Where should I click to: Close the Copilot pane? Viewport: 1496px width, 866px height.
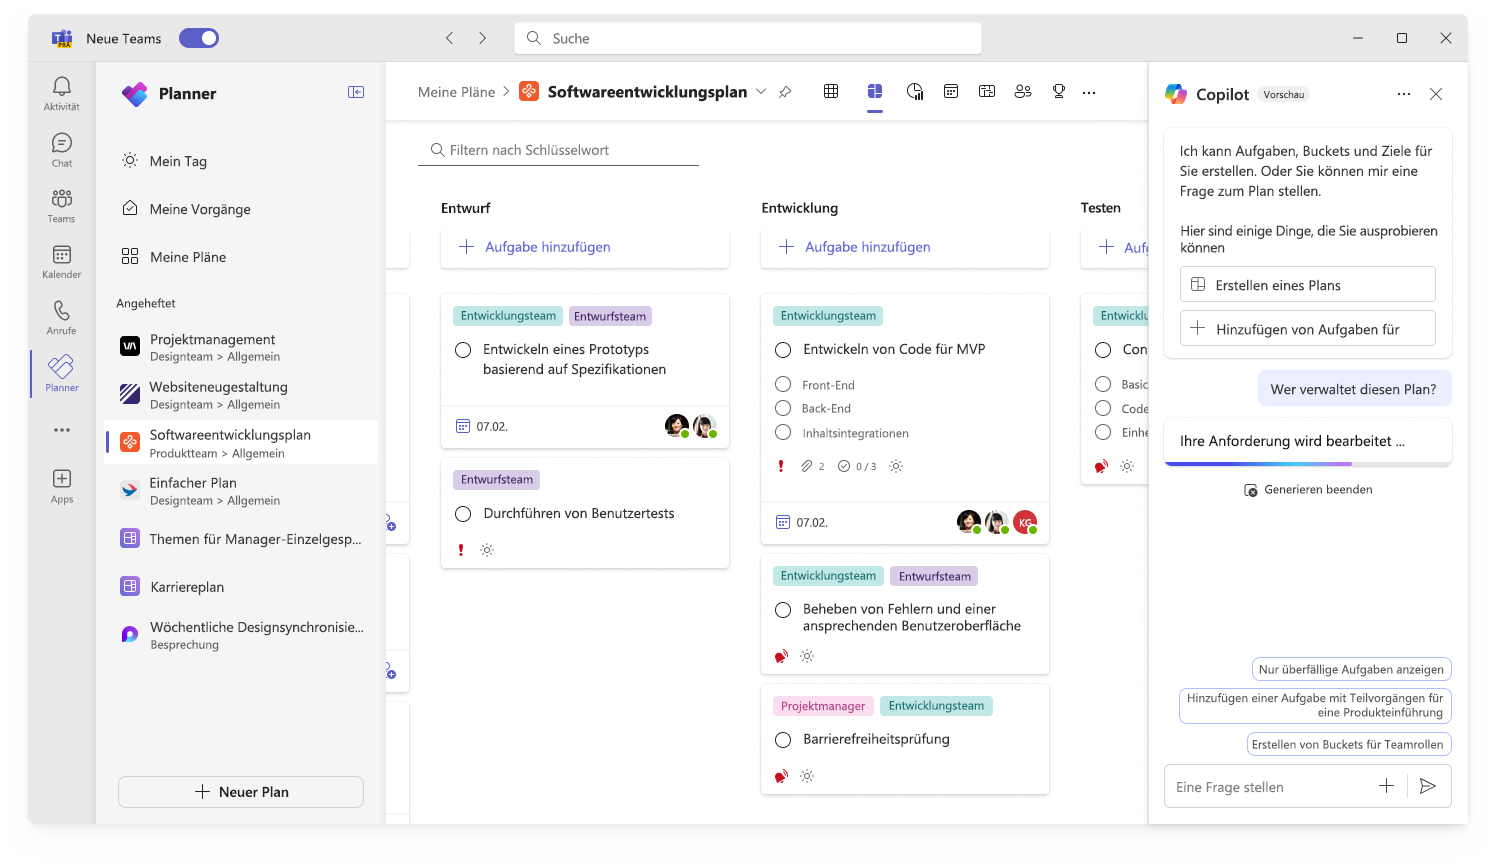[x=1436, y=94]
